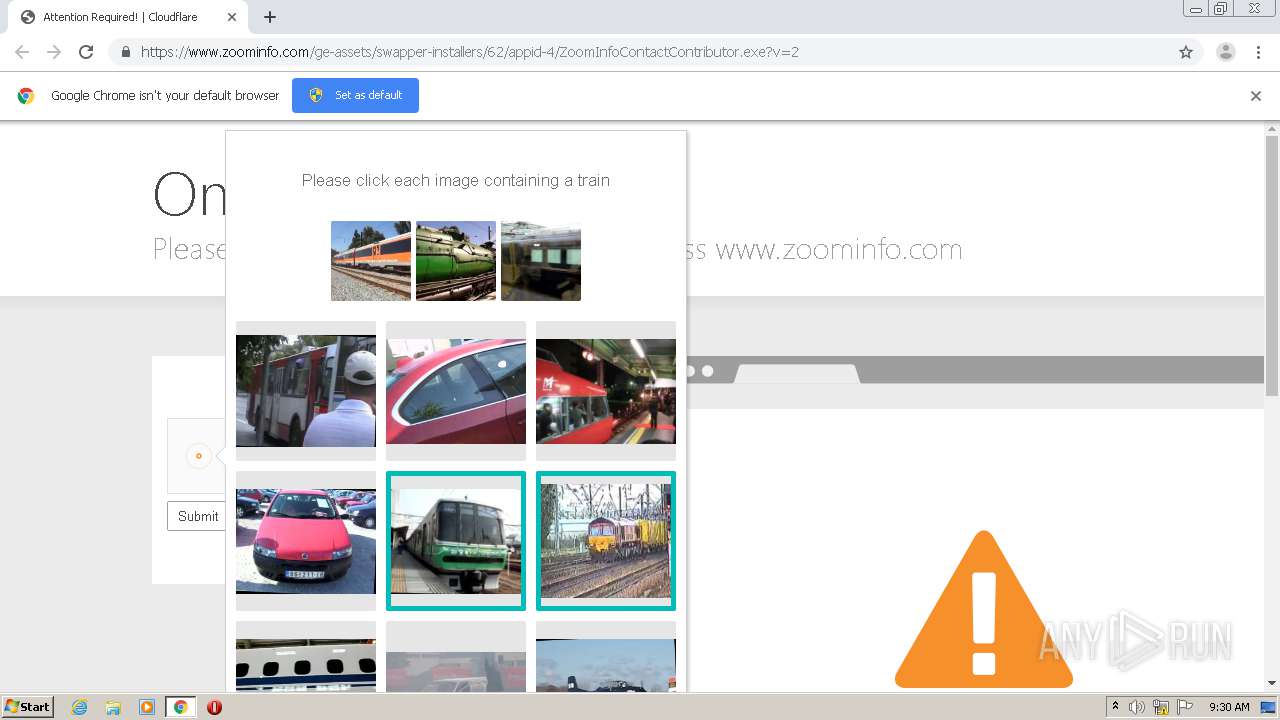Dismiss the default browser notification bar

[1256, 96]
